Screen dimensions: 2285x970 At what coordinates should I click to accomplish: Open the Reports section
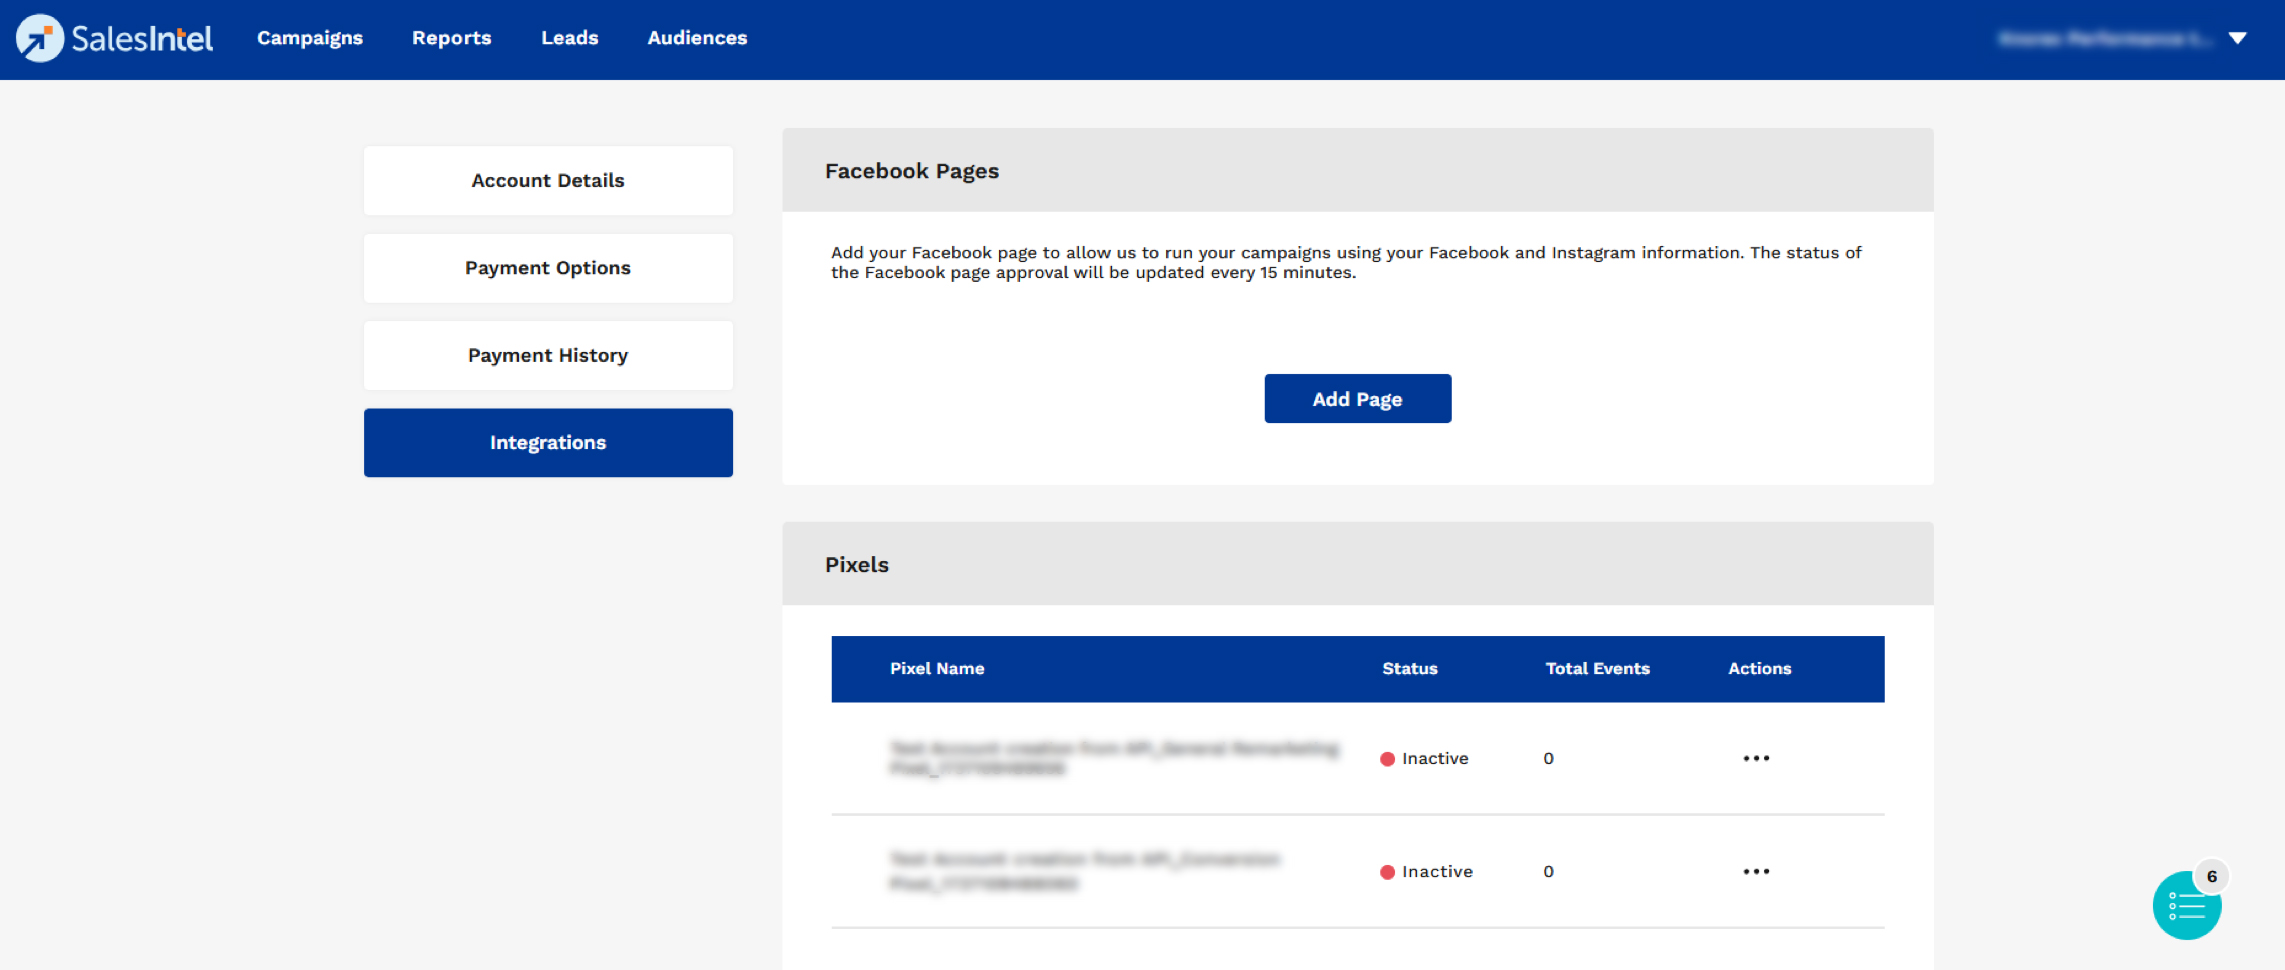[x=451, y=38]
